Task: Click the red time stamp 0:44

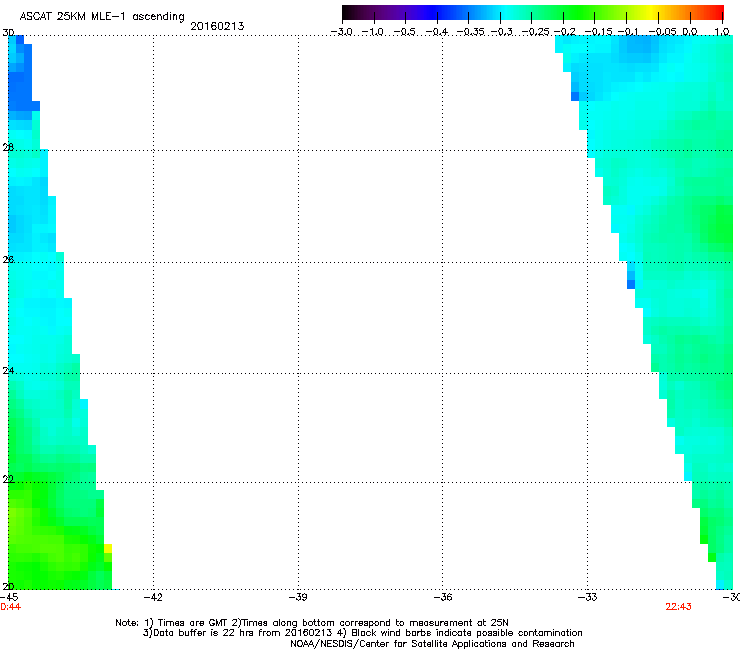Action: tap(10, 607)
